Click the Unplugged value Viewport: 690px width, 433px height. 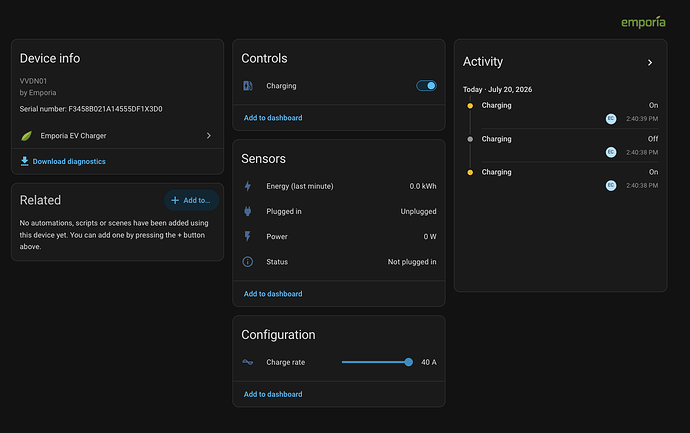click(x=418, y=211)
